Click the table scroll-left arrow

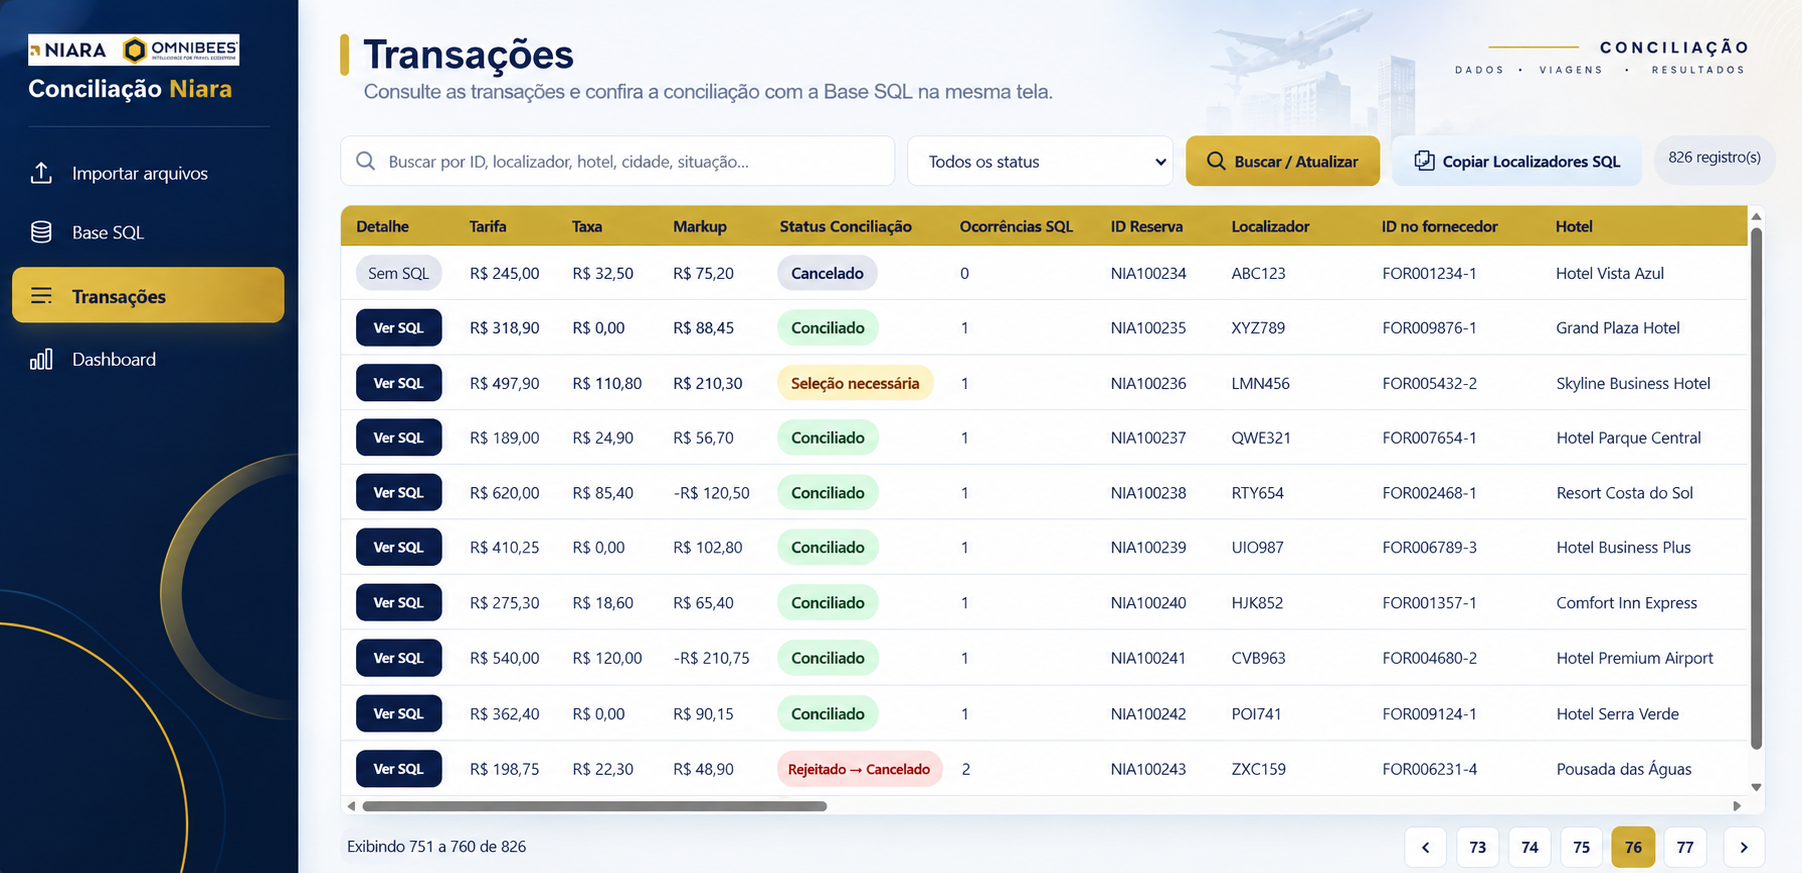(351, 806)
